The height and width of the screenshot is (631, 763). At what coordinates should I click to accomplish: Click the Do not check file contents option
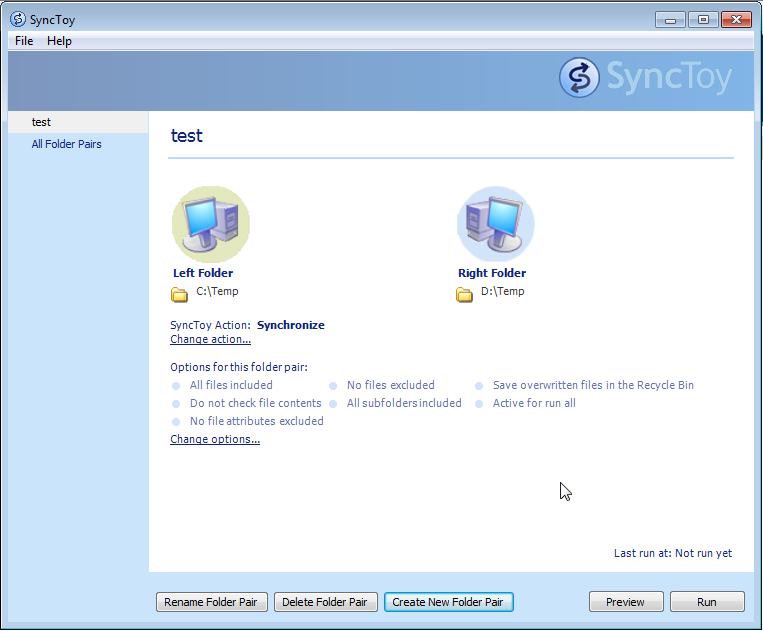pos(255,403)
